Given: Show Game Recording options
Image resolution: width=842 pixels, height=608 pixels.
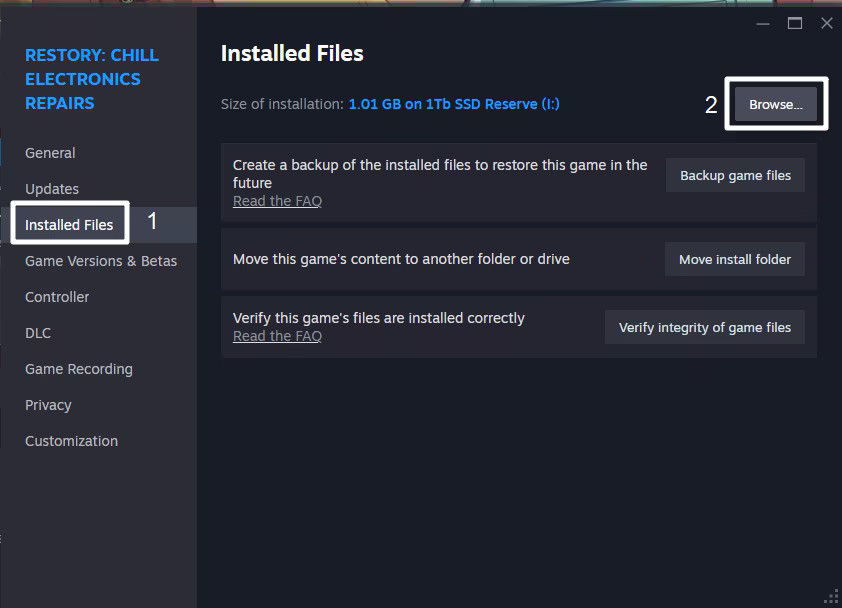Looking at the screenshot, I should point(79,369).
